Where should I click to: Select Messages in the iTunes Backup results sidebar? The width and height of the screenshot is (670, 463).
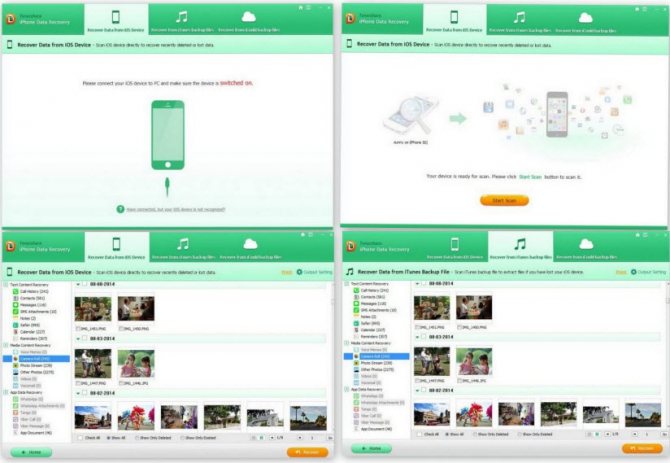pos(370,304)
